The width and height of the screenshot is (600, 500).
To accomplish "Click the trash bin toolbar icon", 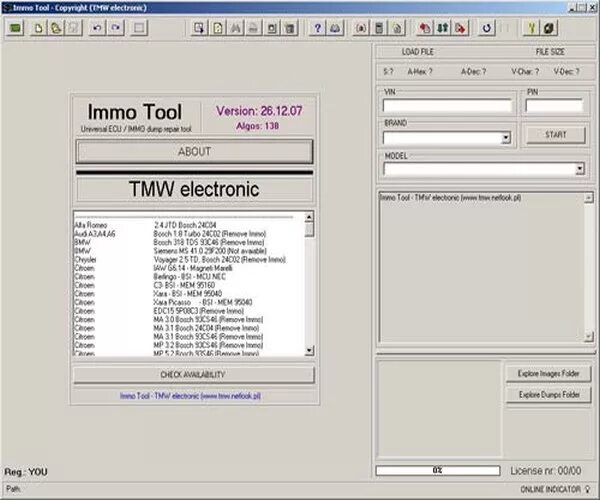I will 290,28.
